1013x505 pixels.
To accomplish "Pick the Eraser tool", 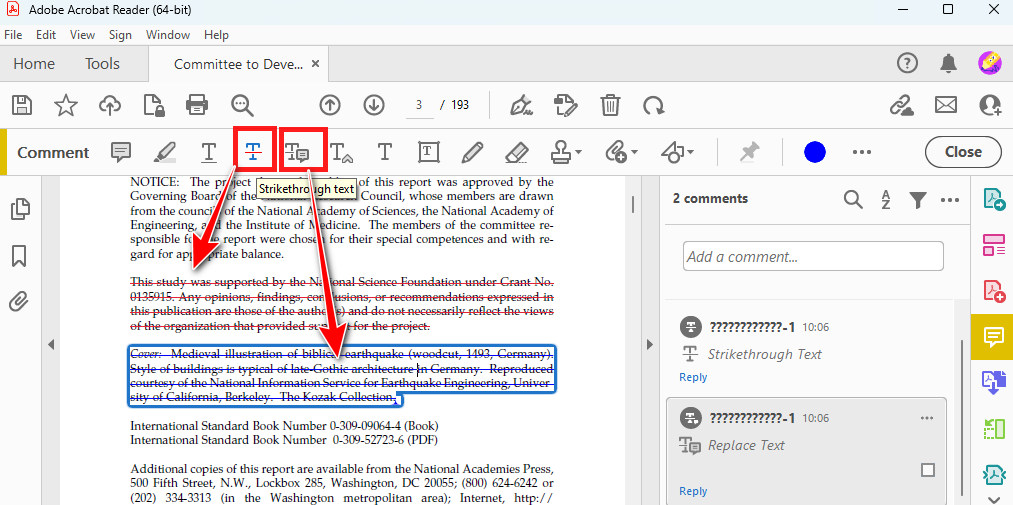I will 516,152.
